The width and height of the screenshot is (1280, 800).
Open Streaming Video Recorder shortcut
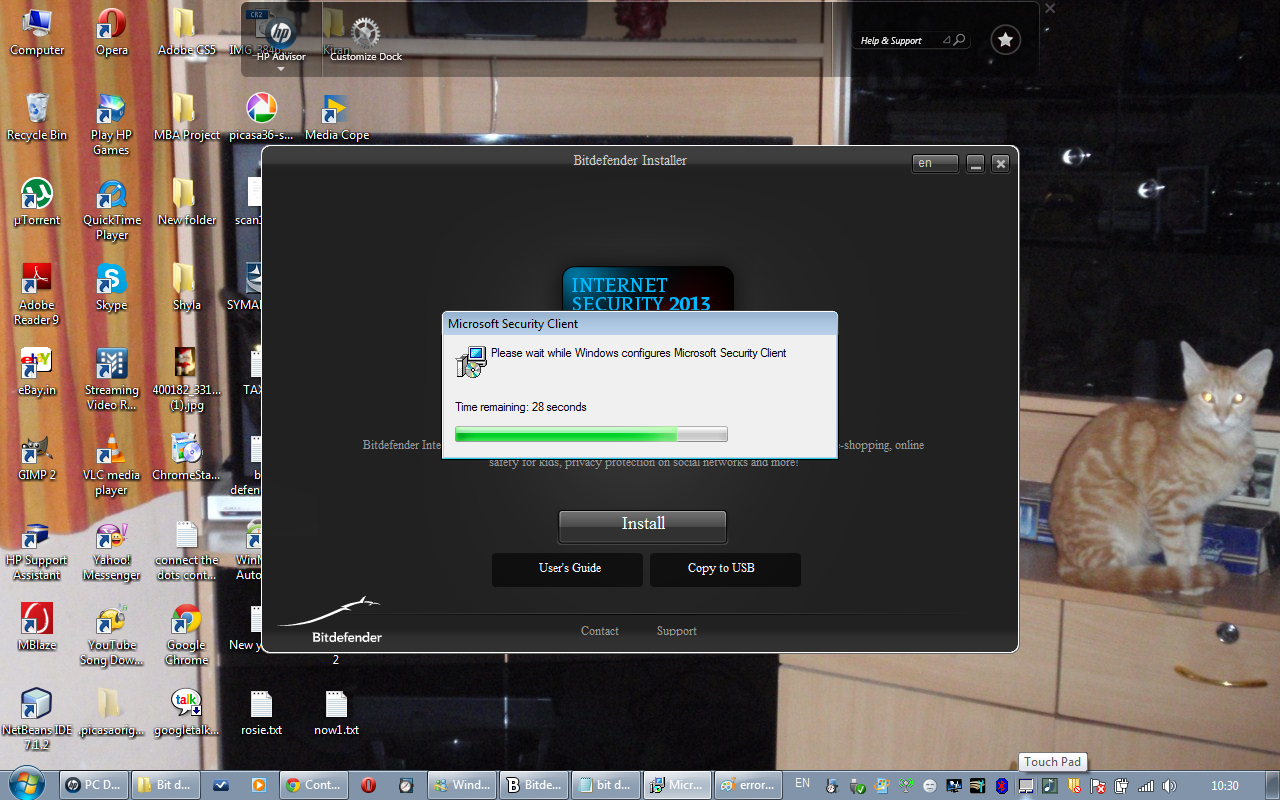click(x=111, y=380)
